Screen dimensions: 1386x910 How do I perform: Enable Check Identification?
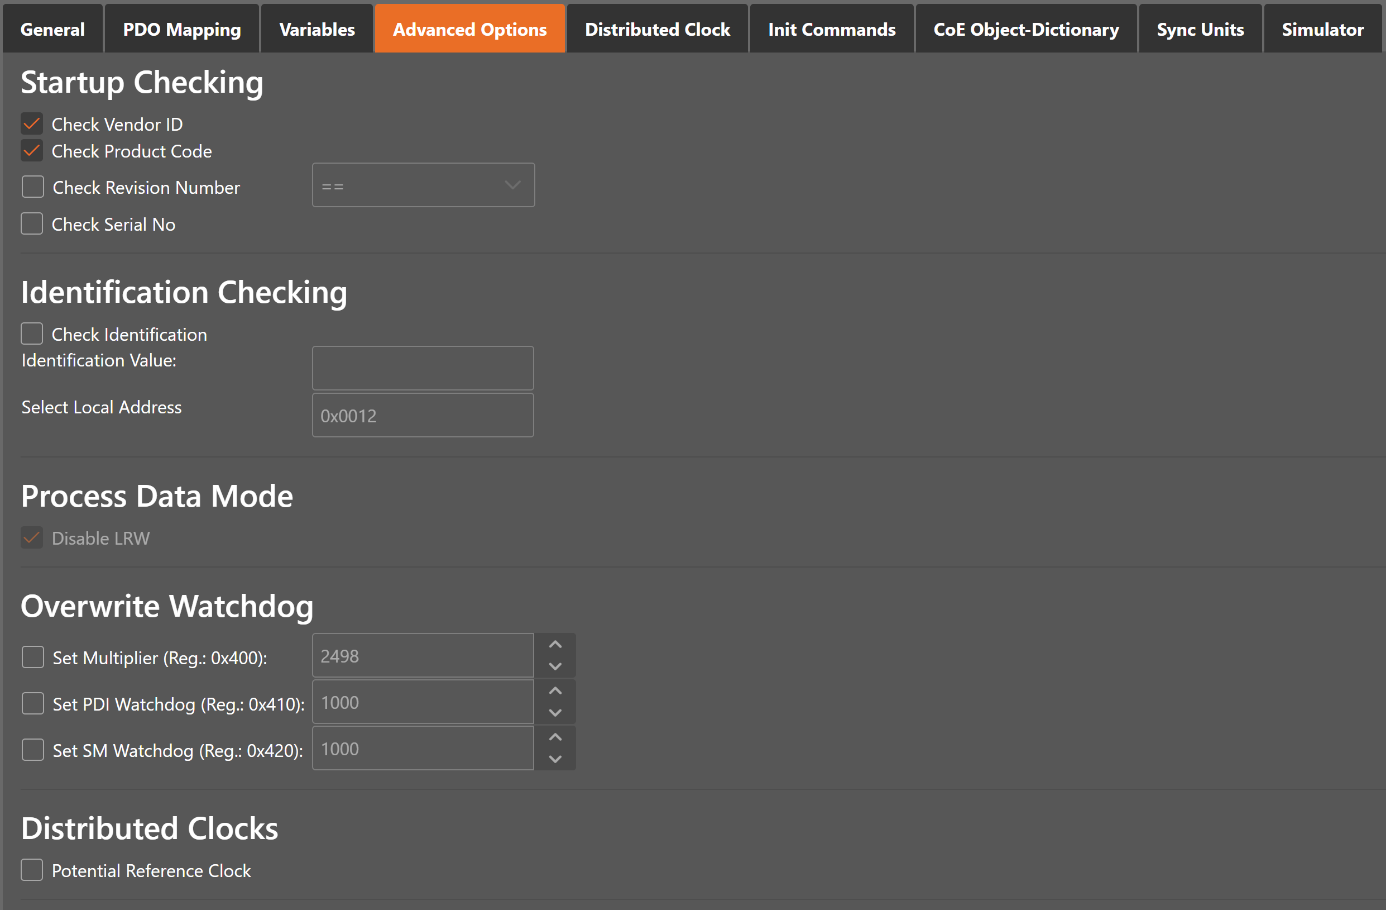[x=31, y=333]
